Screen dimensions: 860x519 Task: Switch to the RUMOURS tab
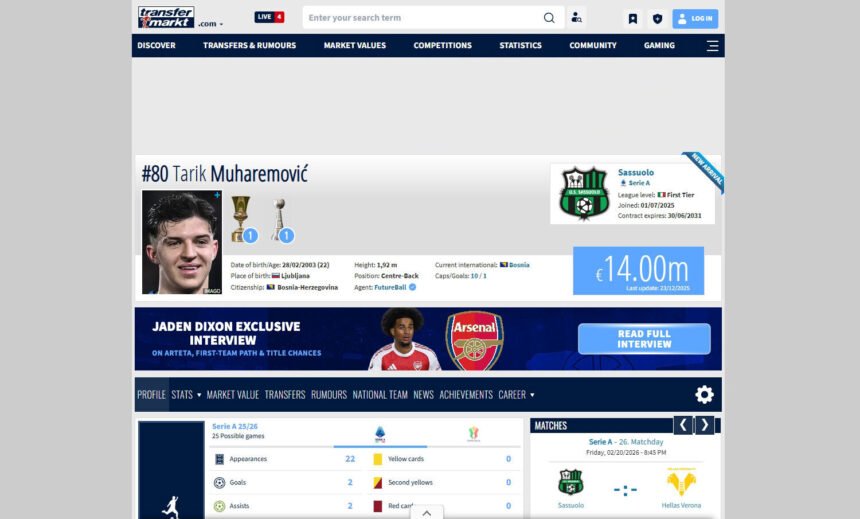pos(329,394)
